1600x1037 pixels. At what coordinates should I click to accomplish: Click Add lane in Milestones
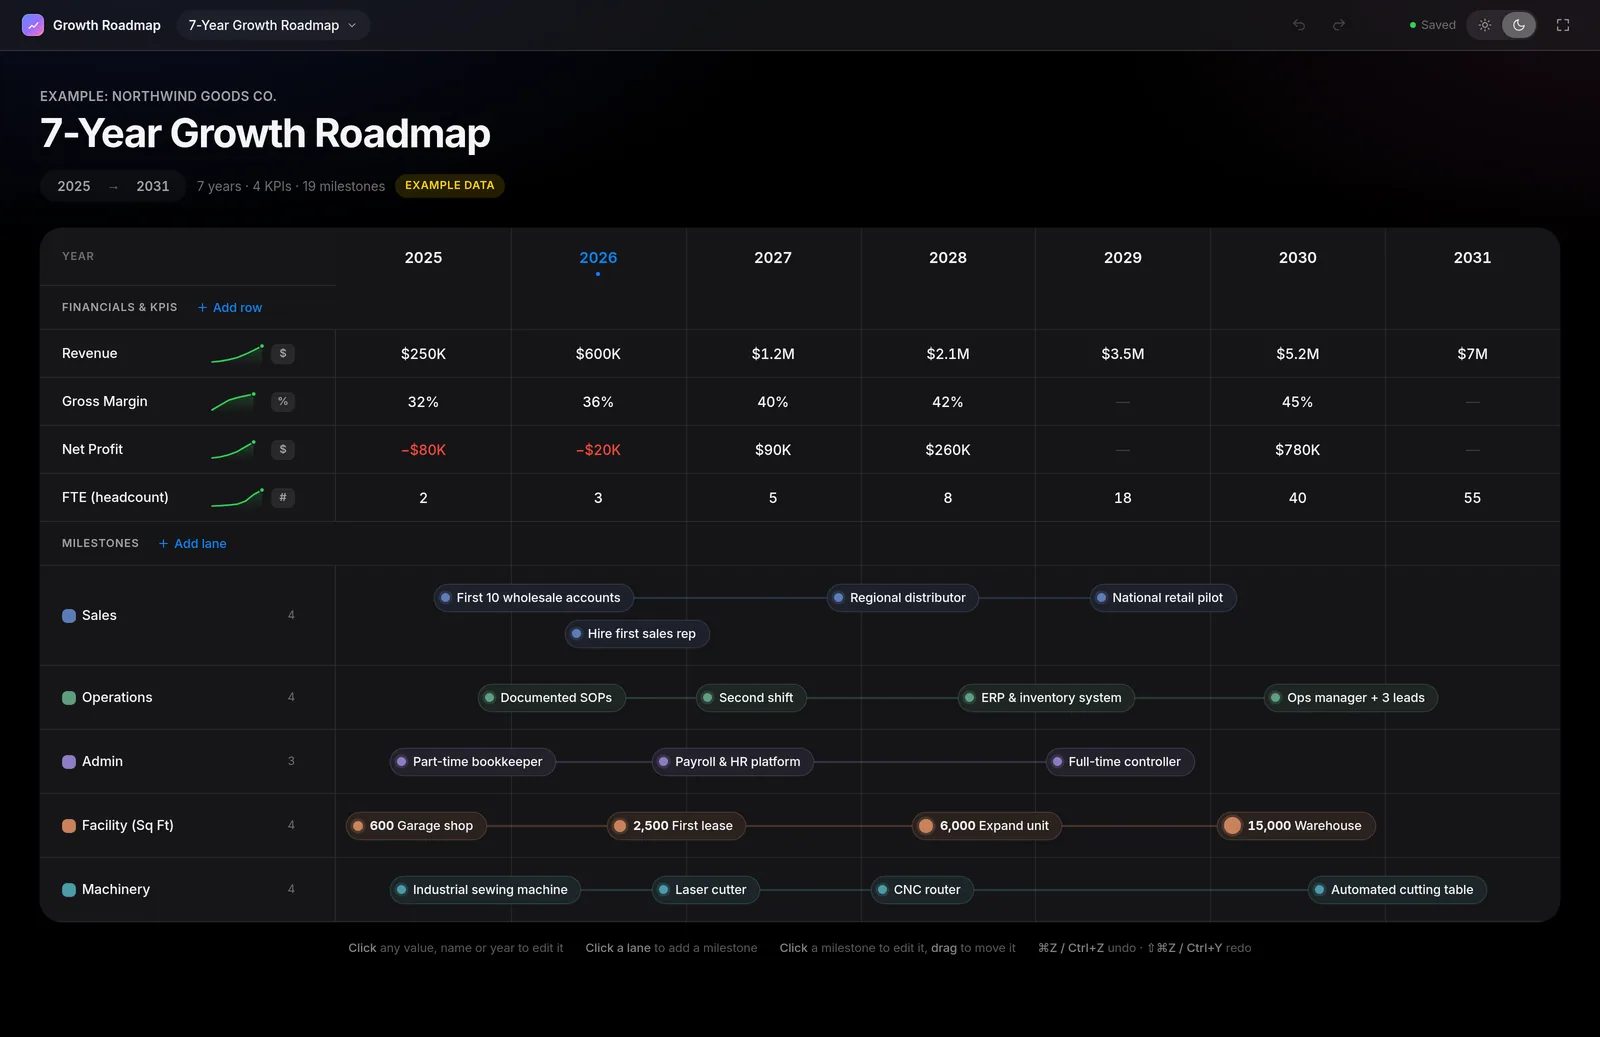click(193, 543)
